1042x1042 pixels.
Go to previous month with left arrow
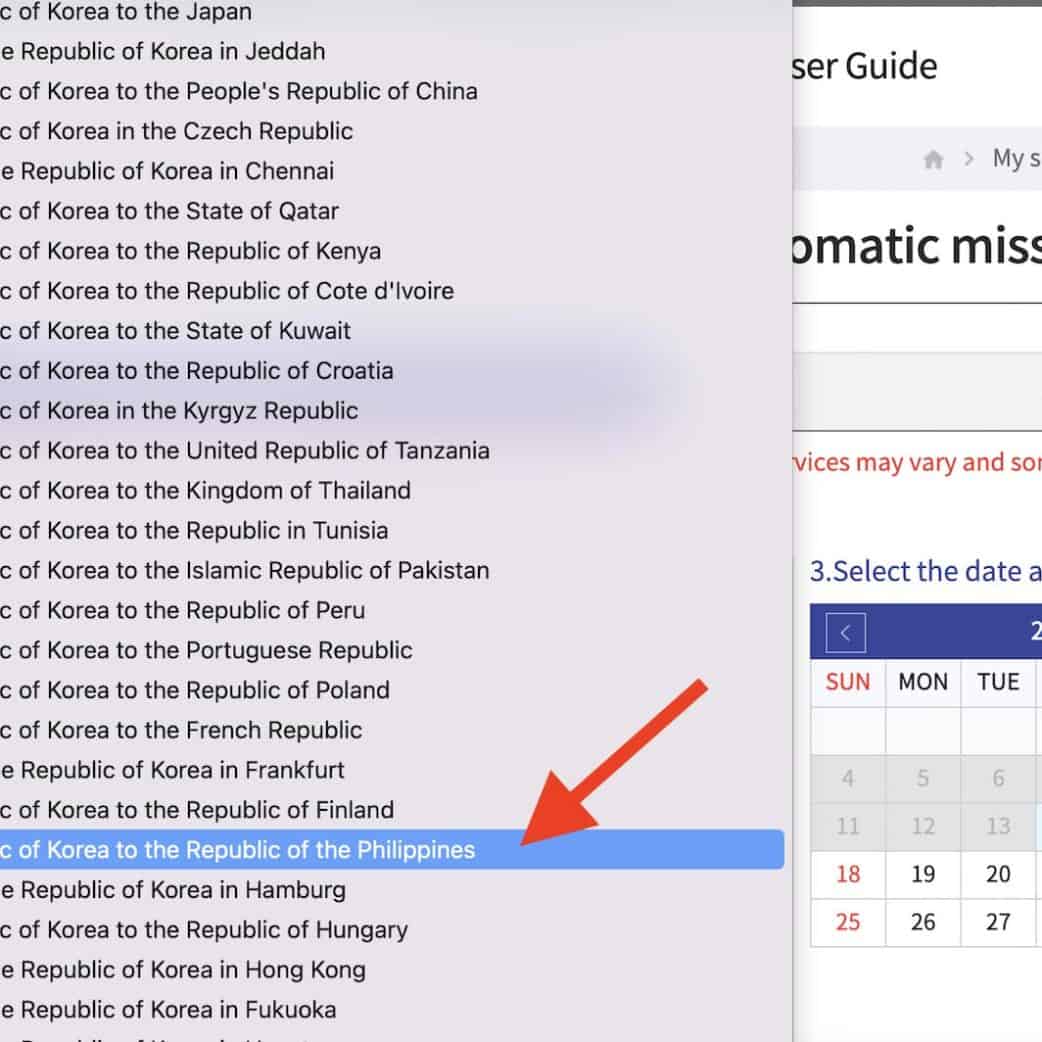pyautogui.click(x=846, y=633)
